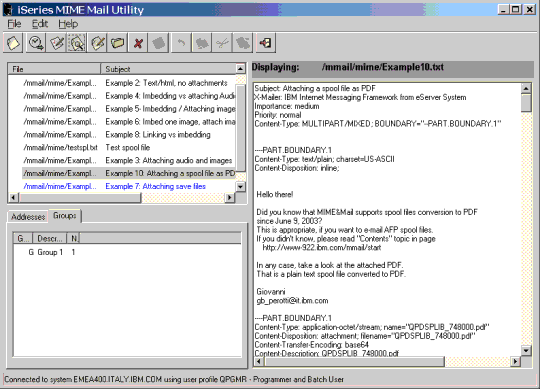Click the message pane scroll right arrow
This screenshot has height=389, width=540.
point(515,361)
